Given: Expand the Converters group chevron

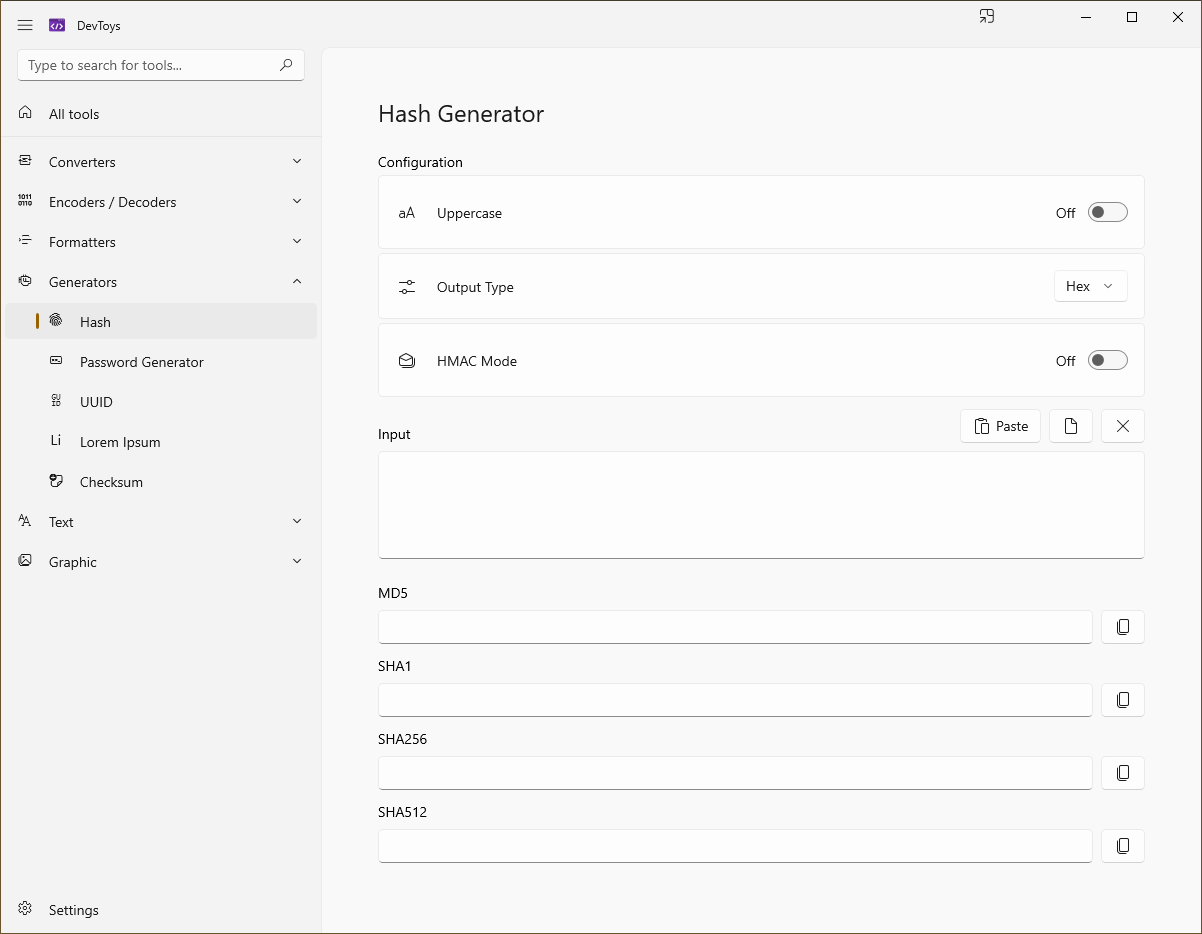Looking at the screenshot, I should (297, 161).
